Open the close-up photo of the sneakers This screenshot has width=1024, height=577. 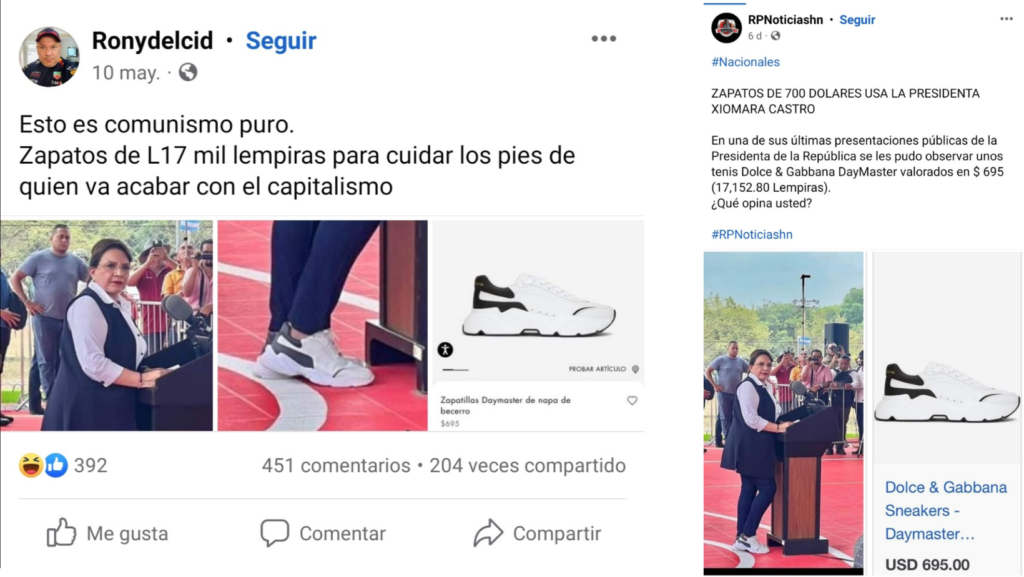(323, 325)
